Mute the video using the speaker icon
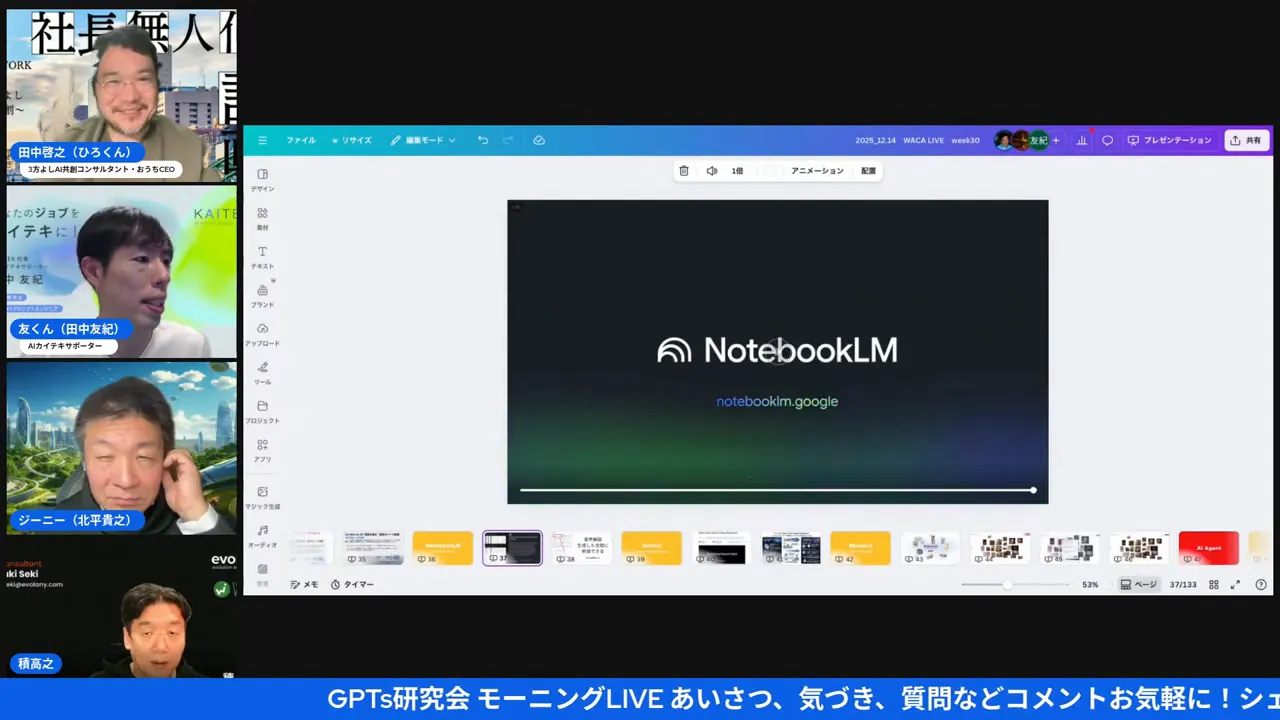This screenshot has height=720, width=1280. (711, 170)
